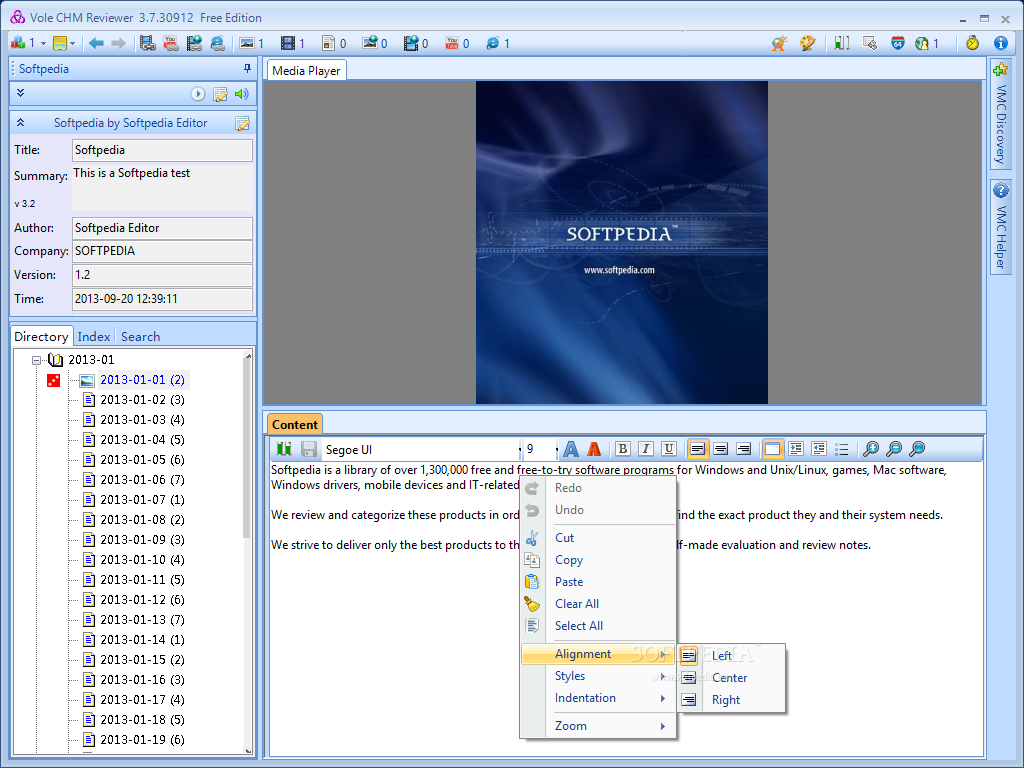Open the VMC Helper side tab
This screenshot has height=768, width=1024.
(1000, 227)
